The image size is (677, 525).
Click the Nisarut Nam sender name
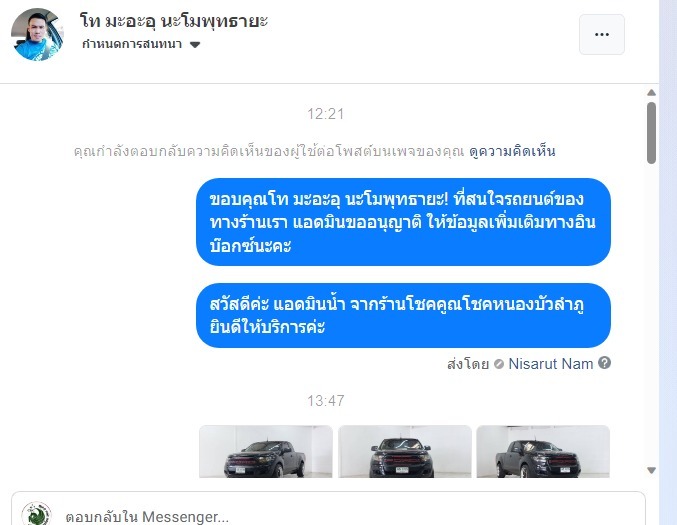[x=550, y=364]
